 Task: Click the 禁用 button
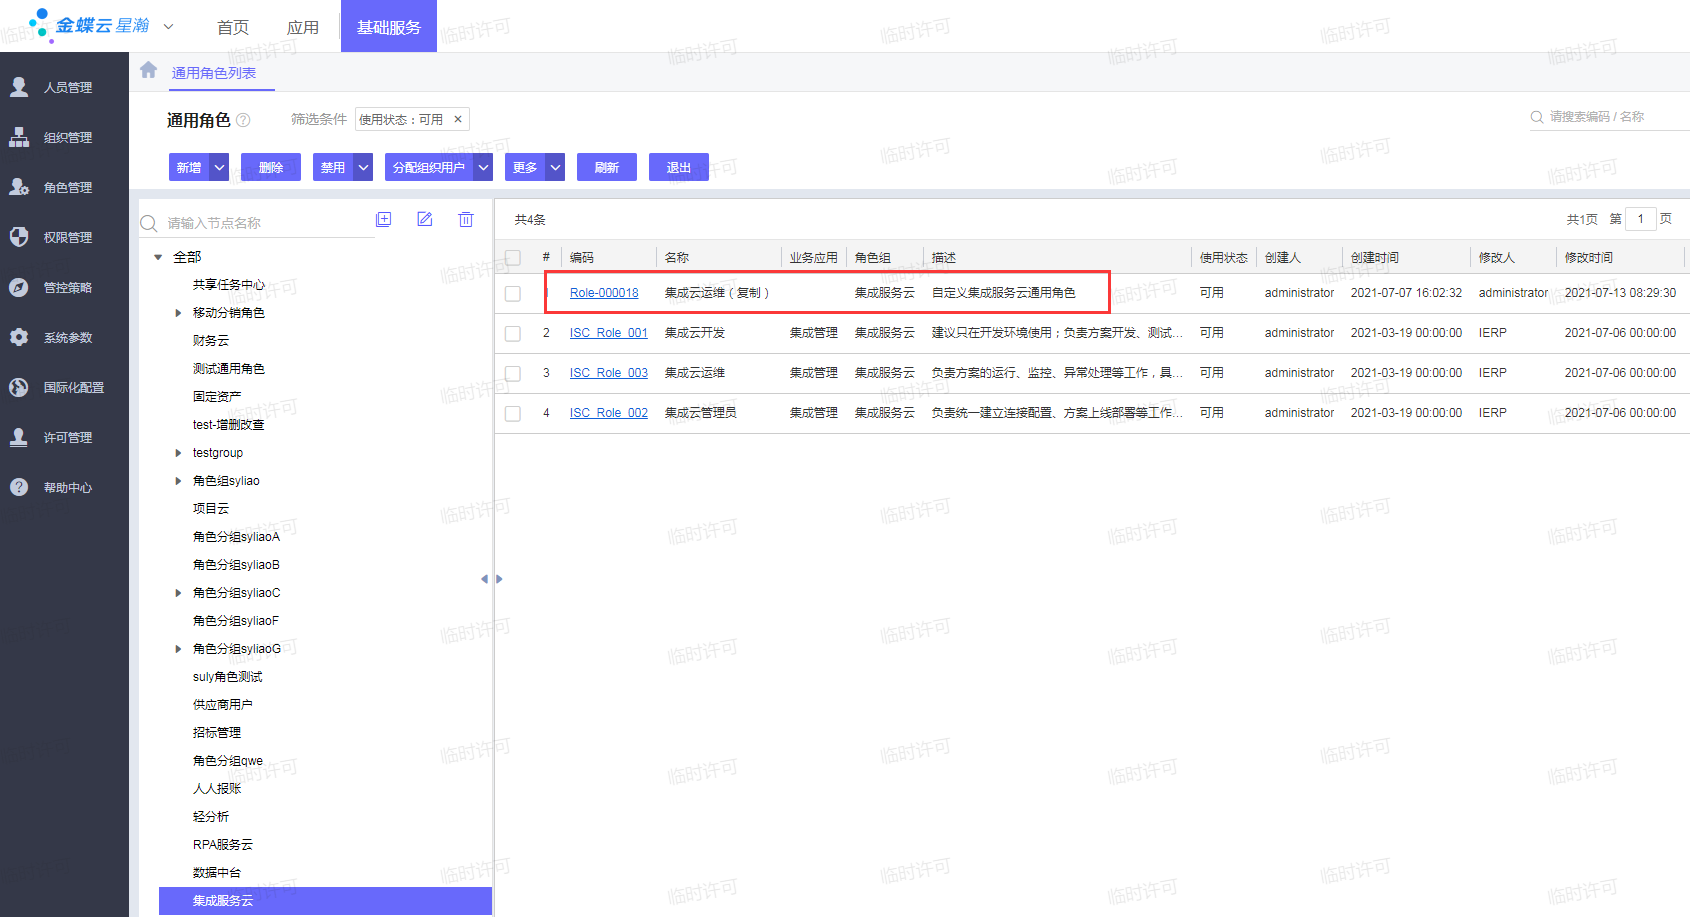[x=333, y=167]
